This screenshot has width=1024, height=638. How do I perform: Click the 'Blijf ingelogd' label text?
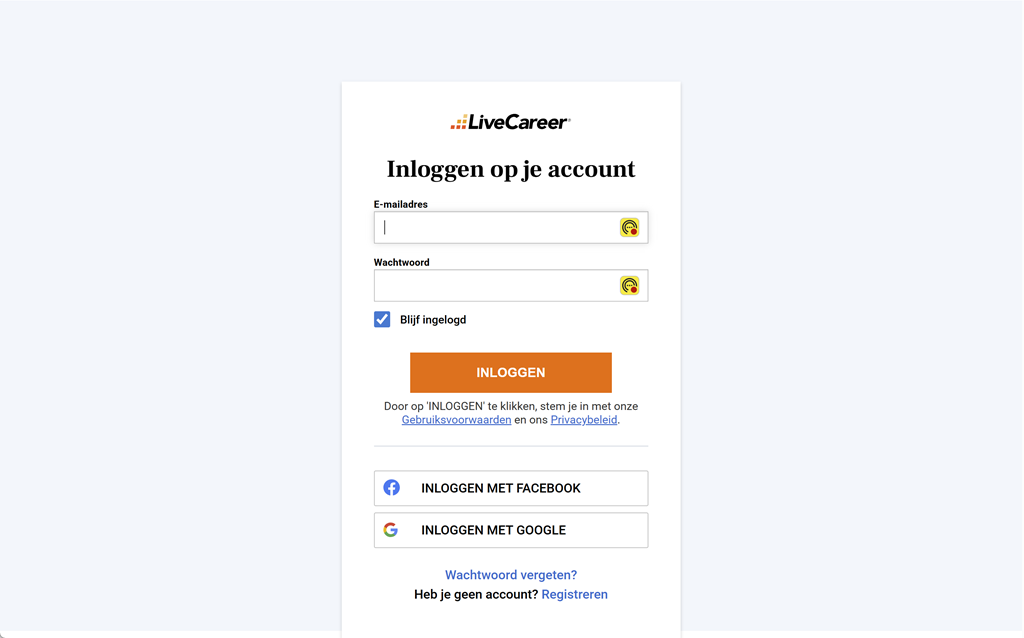tap(433, 320)
